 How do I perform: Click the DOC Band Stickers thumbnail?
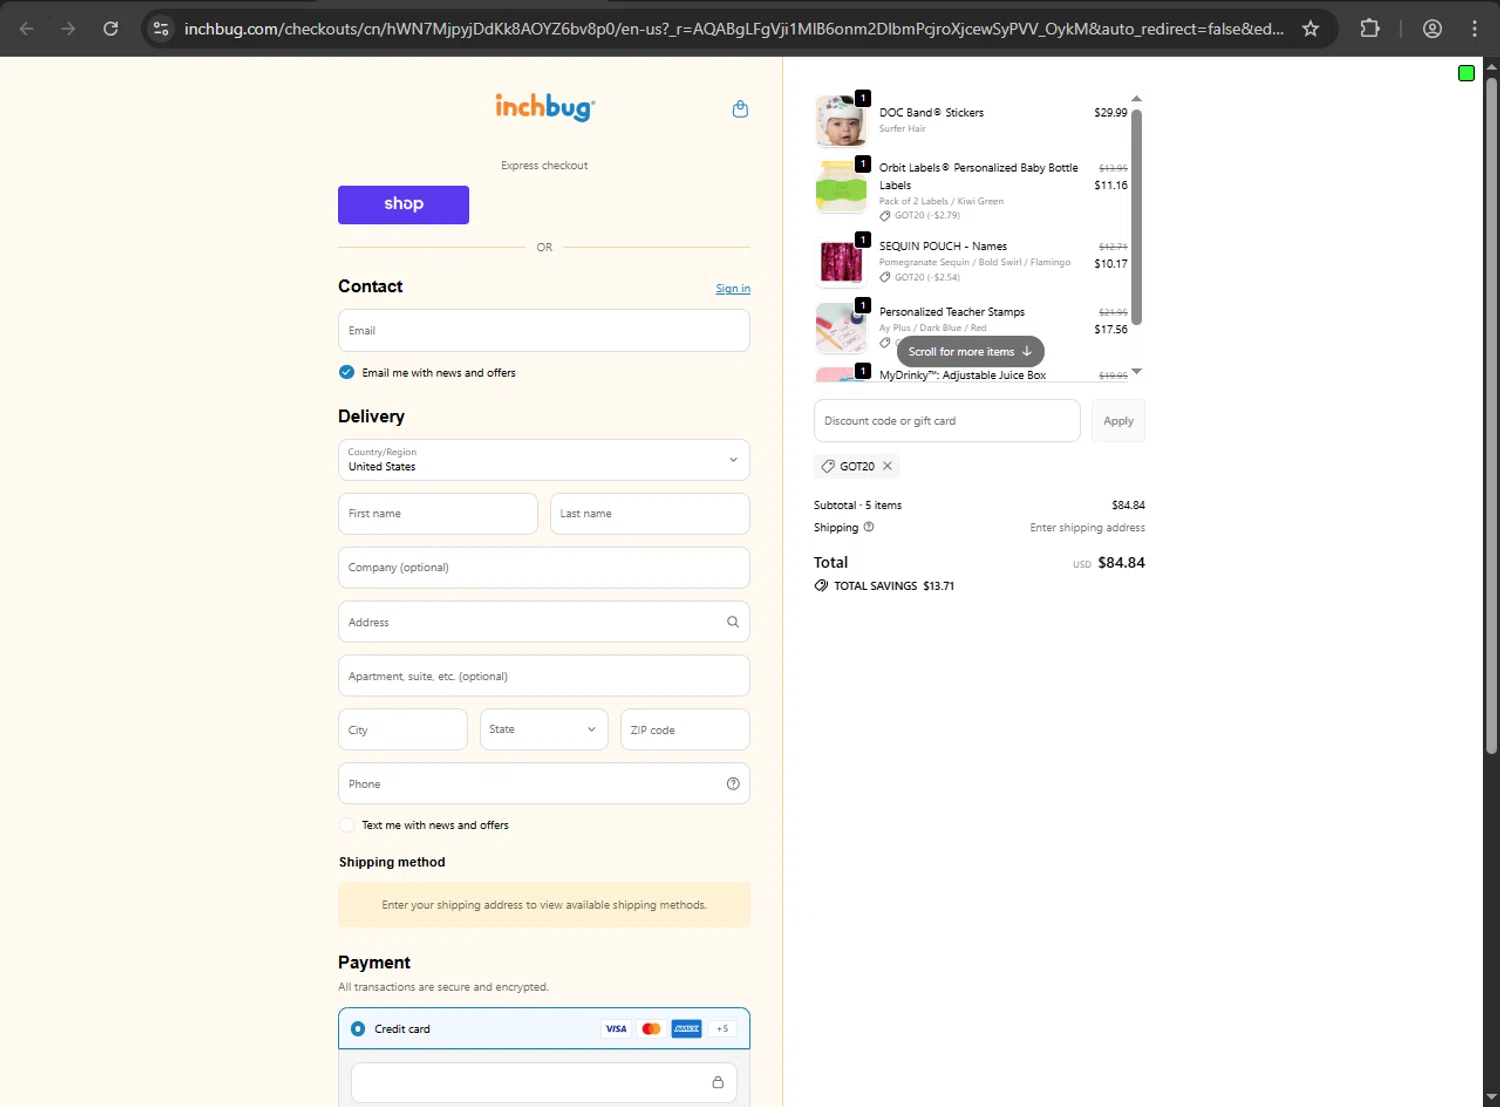tap(841, 121)
